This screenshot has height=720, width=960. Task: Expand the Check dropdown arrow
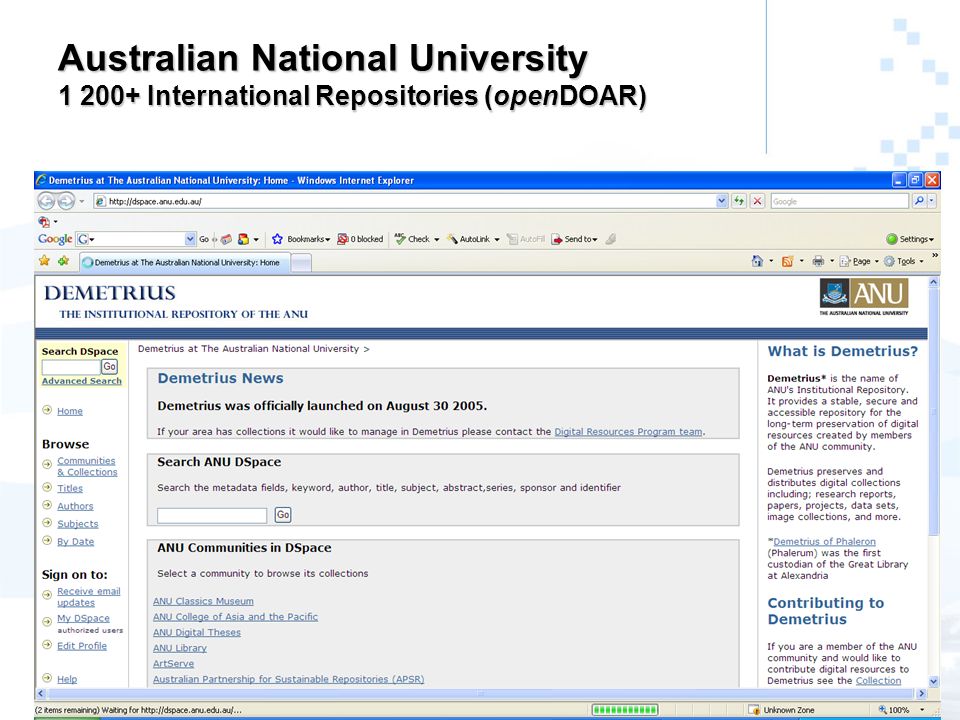coord(437,239)
